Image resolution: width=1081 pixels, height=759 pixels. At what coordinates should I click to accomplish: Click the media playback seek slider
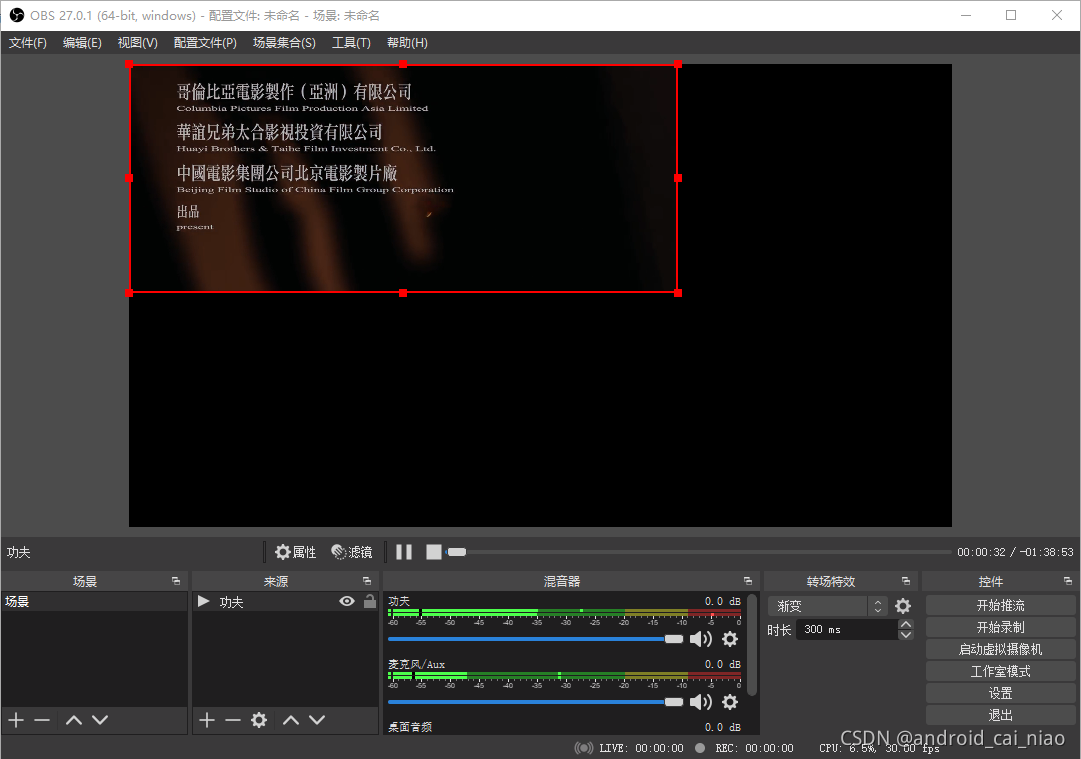698,552
